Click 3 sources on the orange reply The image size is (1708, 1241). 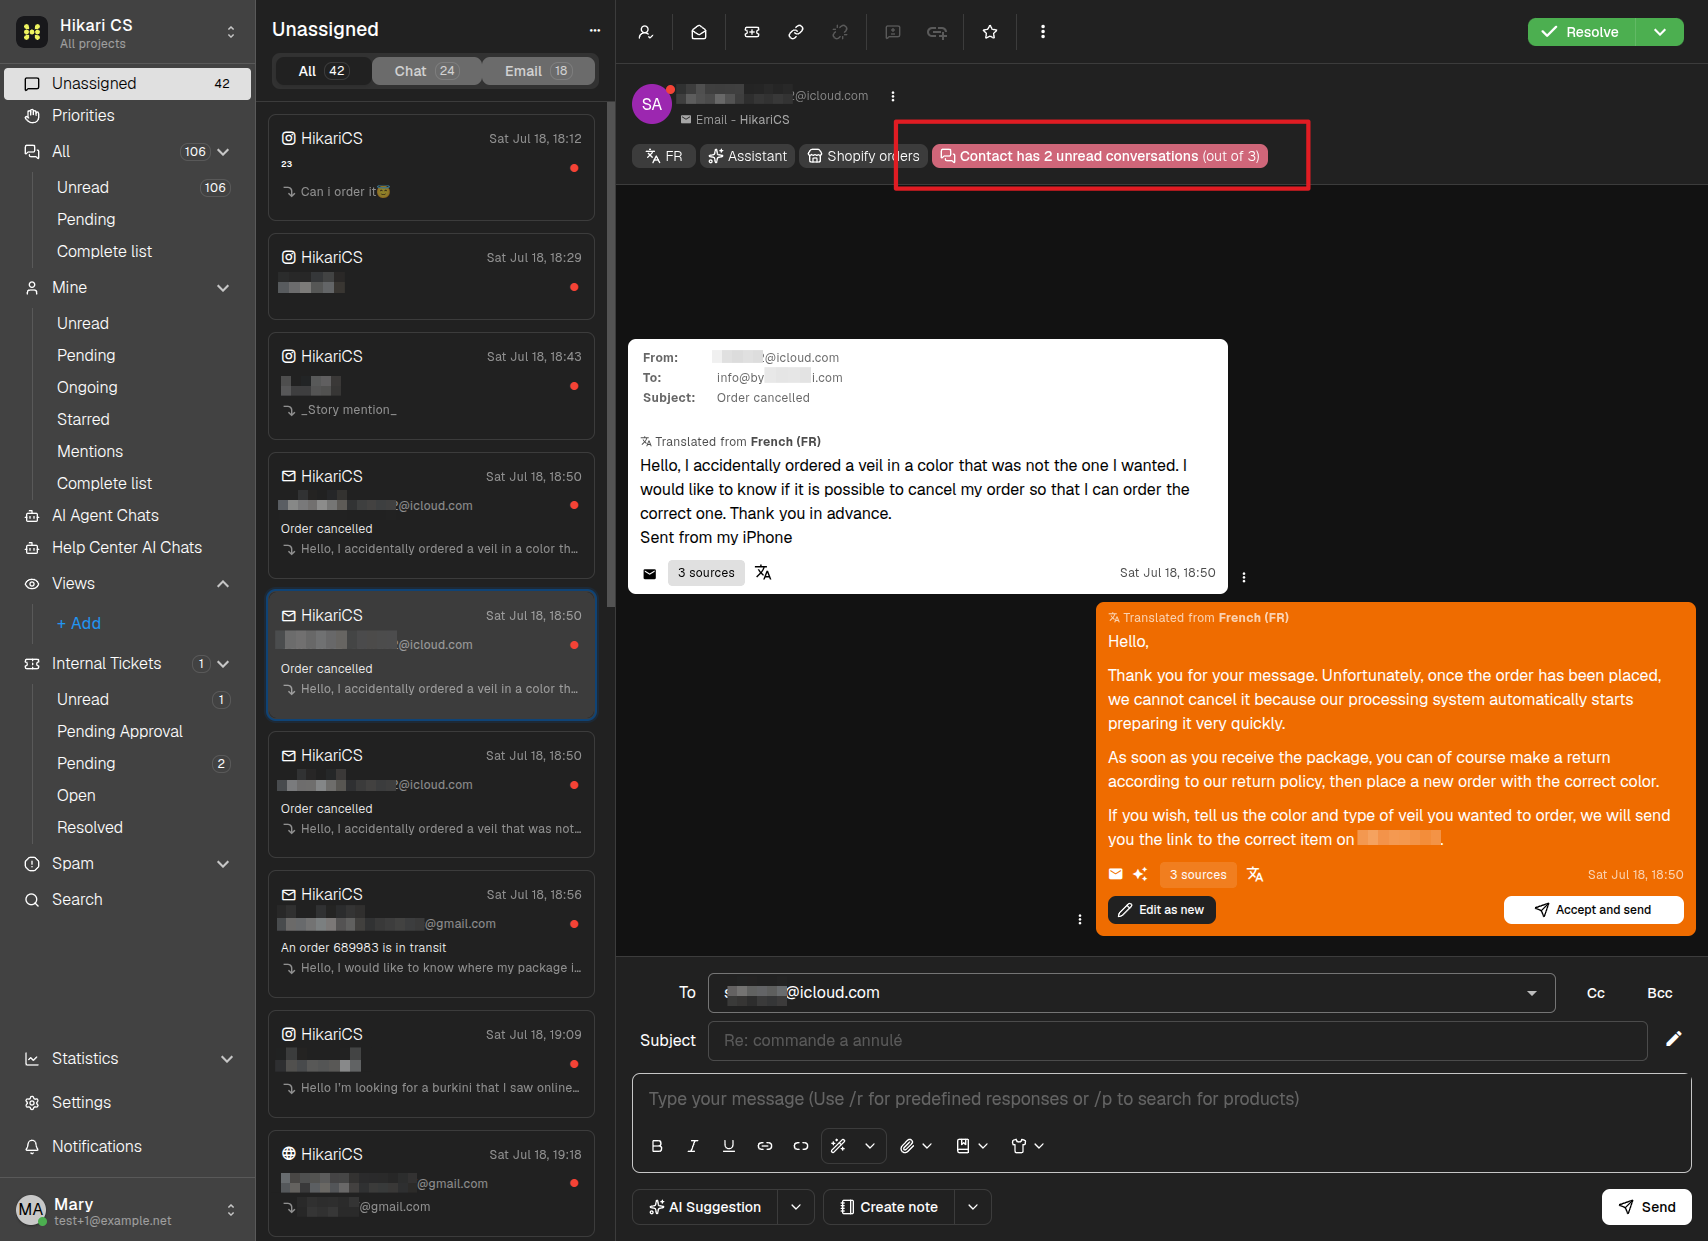tap(1198, 875)
